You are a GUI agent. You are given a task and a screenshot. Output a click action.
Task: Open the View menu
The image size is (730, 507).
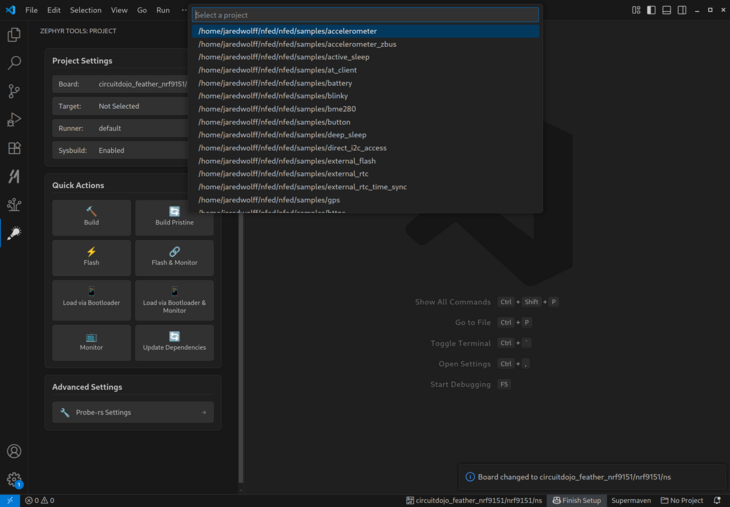[x=119, y=10]
